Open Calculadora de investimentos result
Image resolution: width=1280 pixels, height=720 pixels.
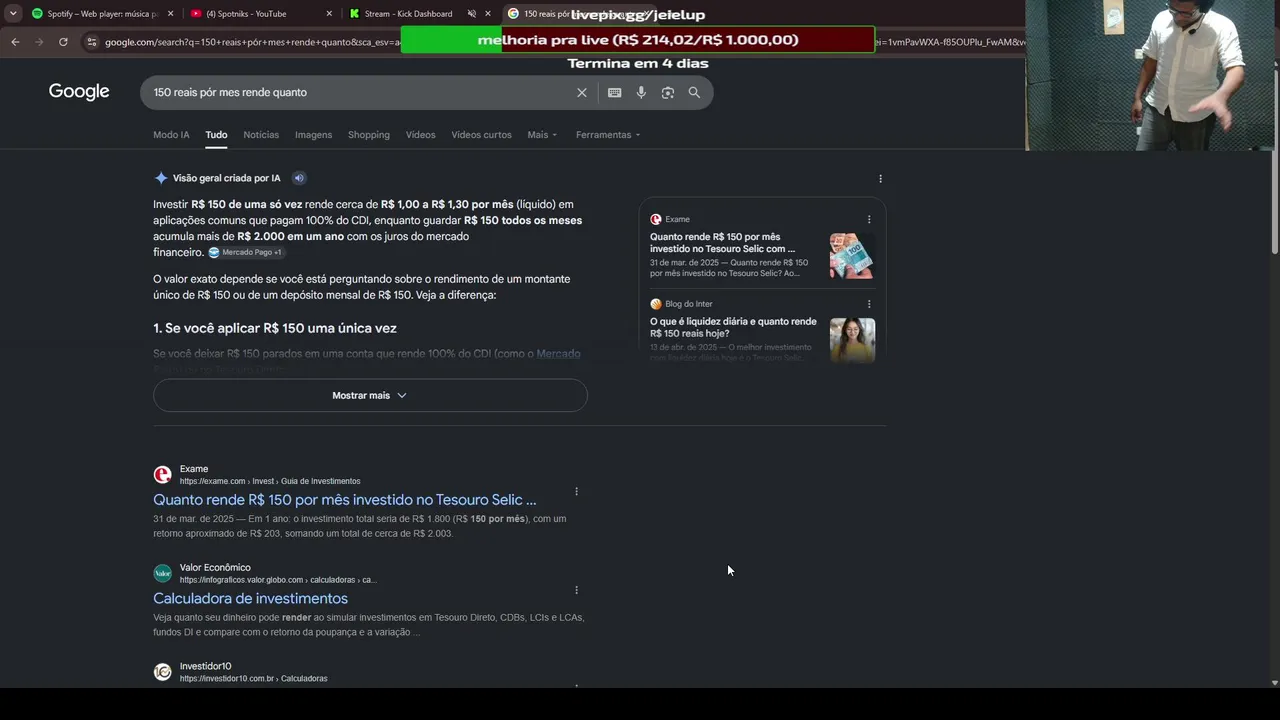pyautogui.click(x=250, y=598)
